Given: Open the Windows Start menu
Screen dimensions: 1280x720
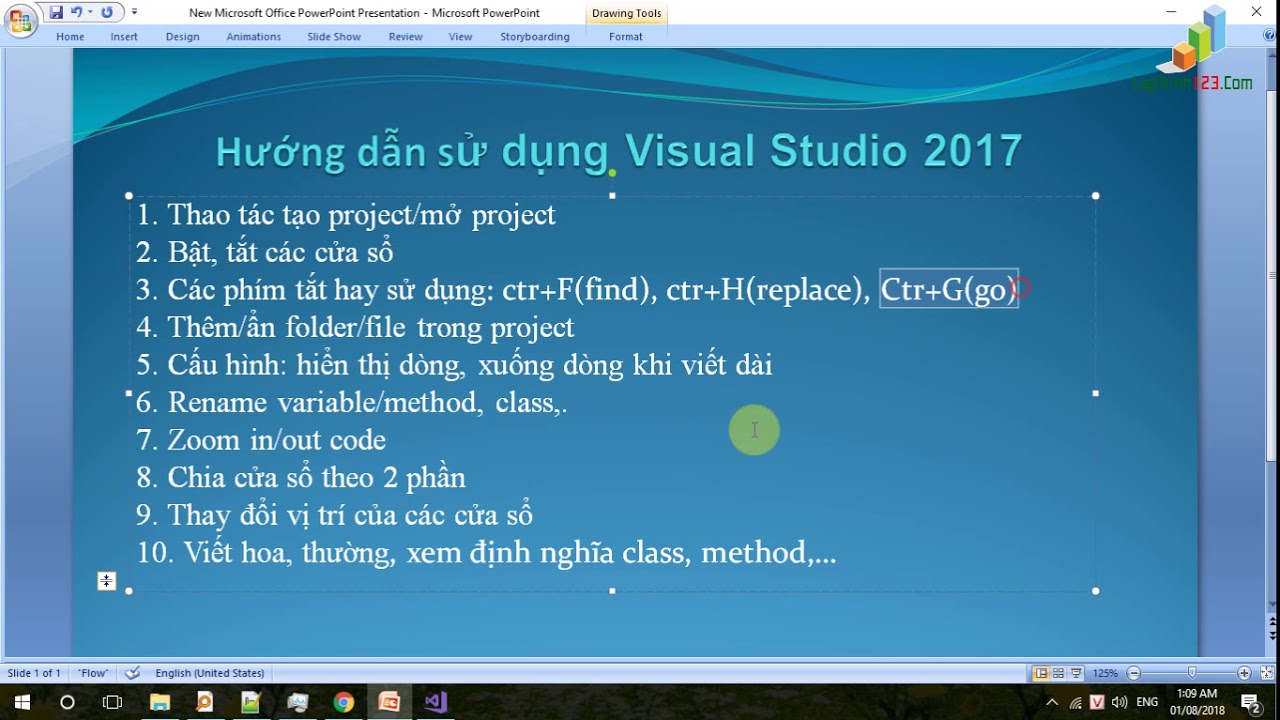Looking at the screenshot, I should point(22,702).
